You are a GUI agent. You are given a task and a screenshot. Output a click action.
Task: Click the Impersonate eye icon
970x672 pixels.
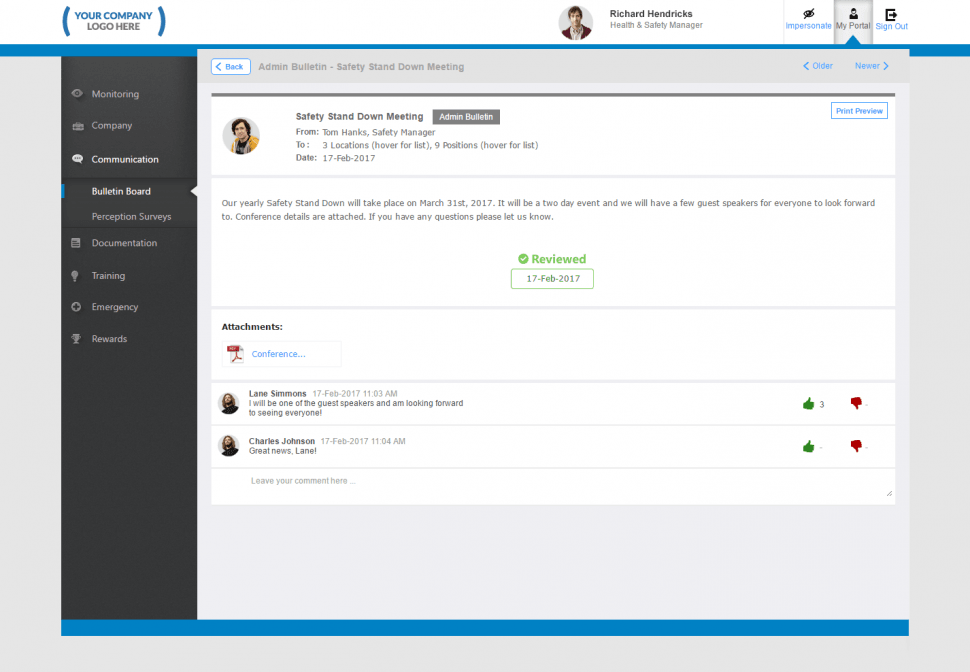(808, 14)
